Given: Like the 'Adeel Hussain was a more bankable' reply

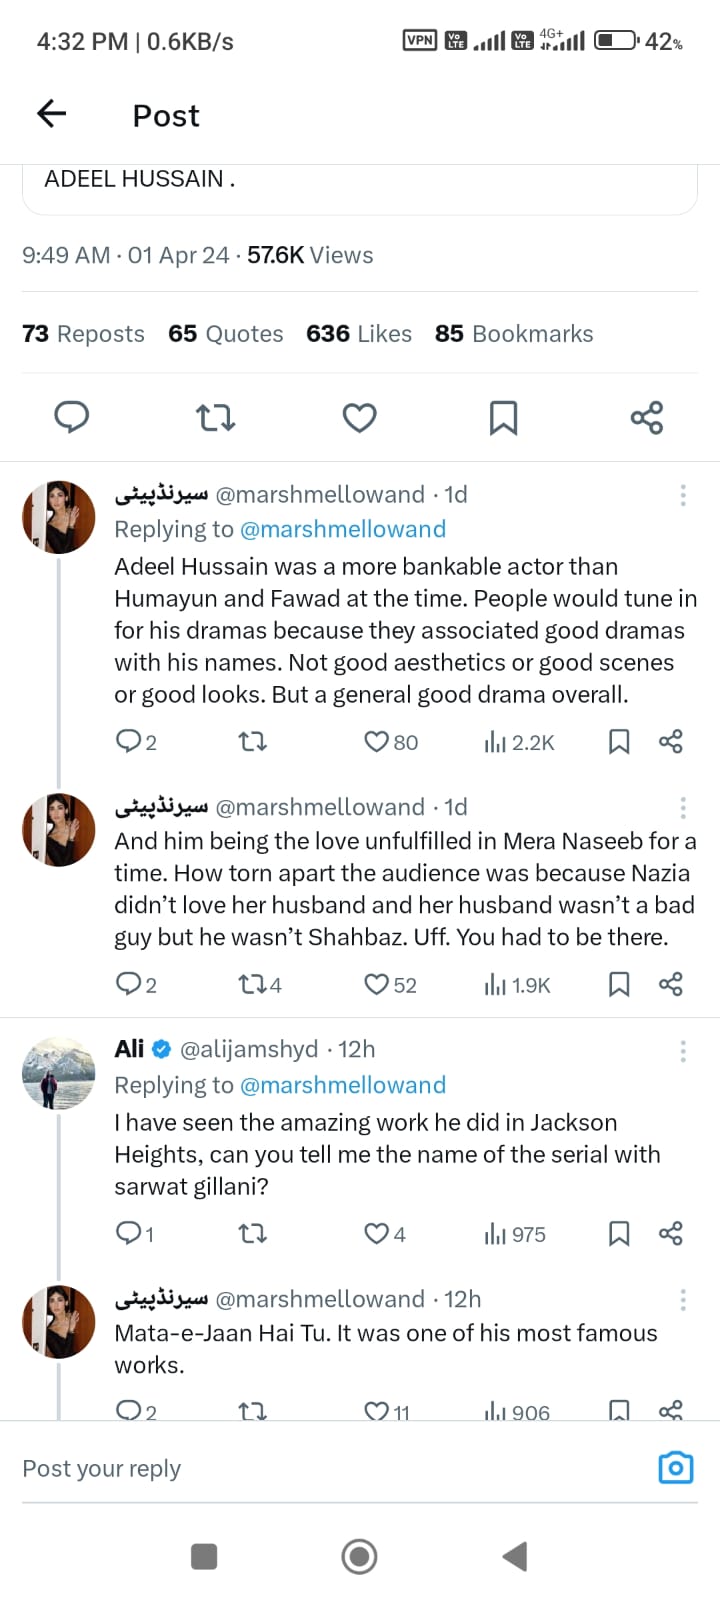Looking at the screenshot, I should pos(377,742).
